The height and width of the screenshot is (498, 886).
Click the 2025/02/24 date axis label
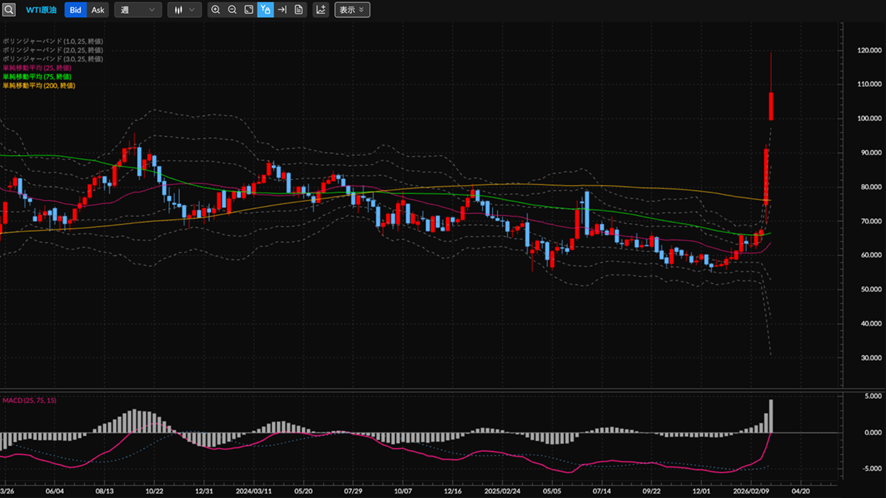(502, 491)
